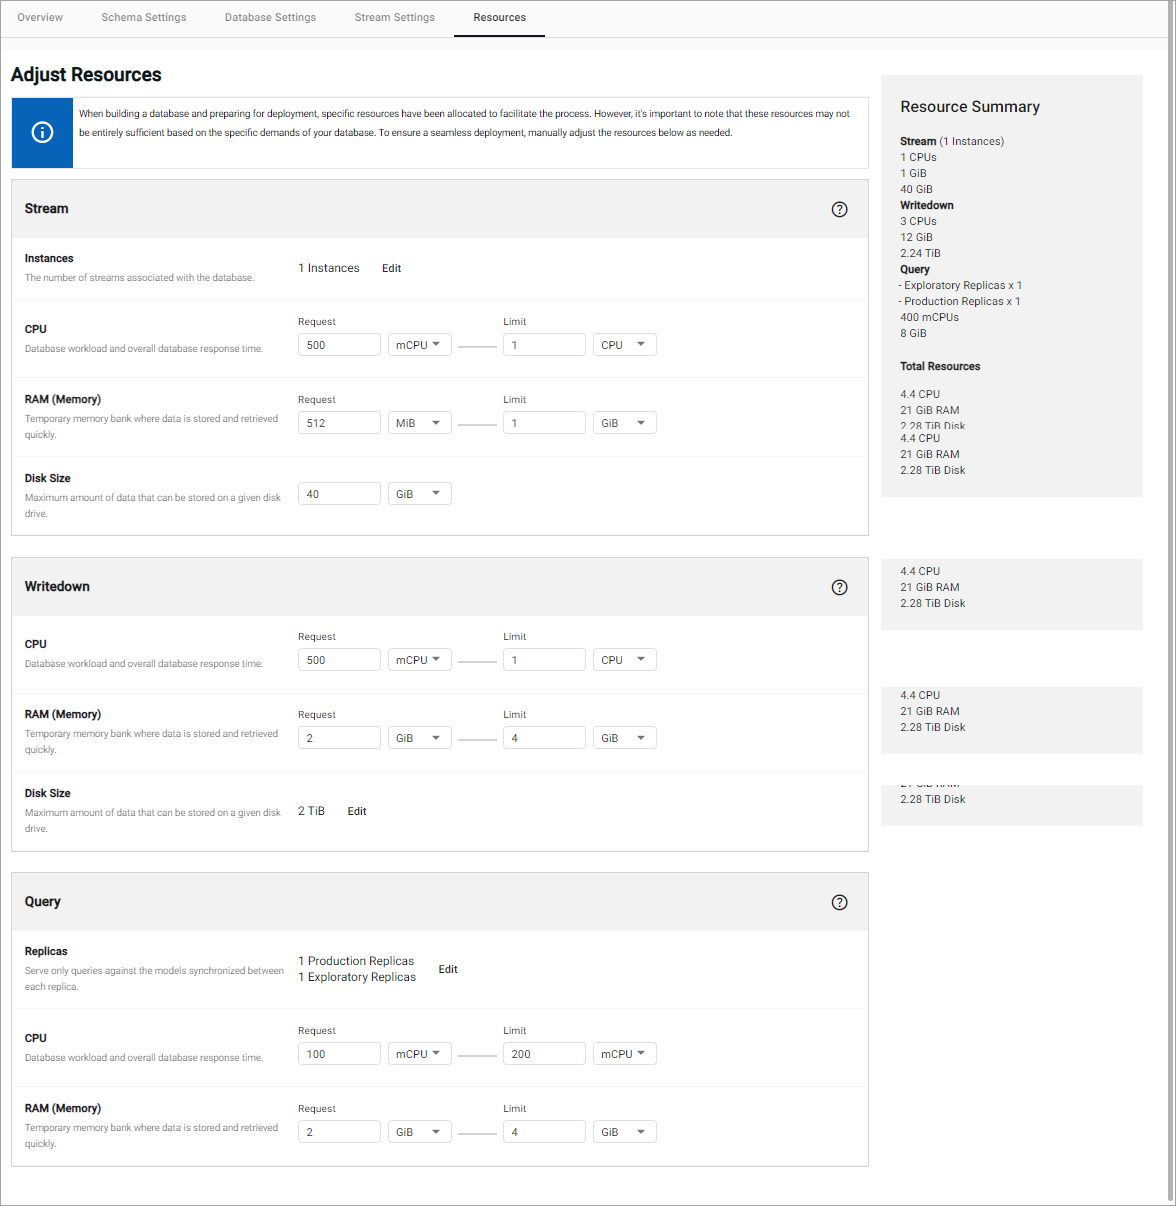
Task: Open Writedown CPU limit unit dropdown
Action: [x=624, y=660]
